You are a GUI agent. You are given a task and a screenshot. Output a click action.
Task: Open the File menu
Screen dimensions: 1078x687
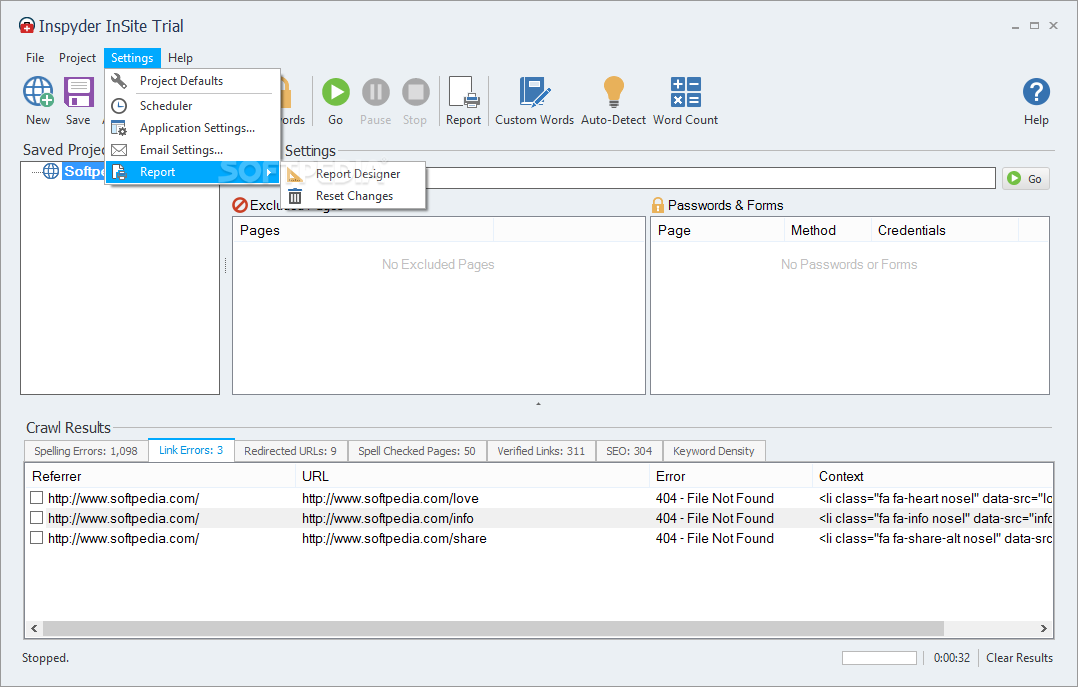pyautogui.click(x=35, y=58)
